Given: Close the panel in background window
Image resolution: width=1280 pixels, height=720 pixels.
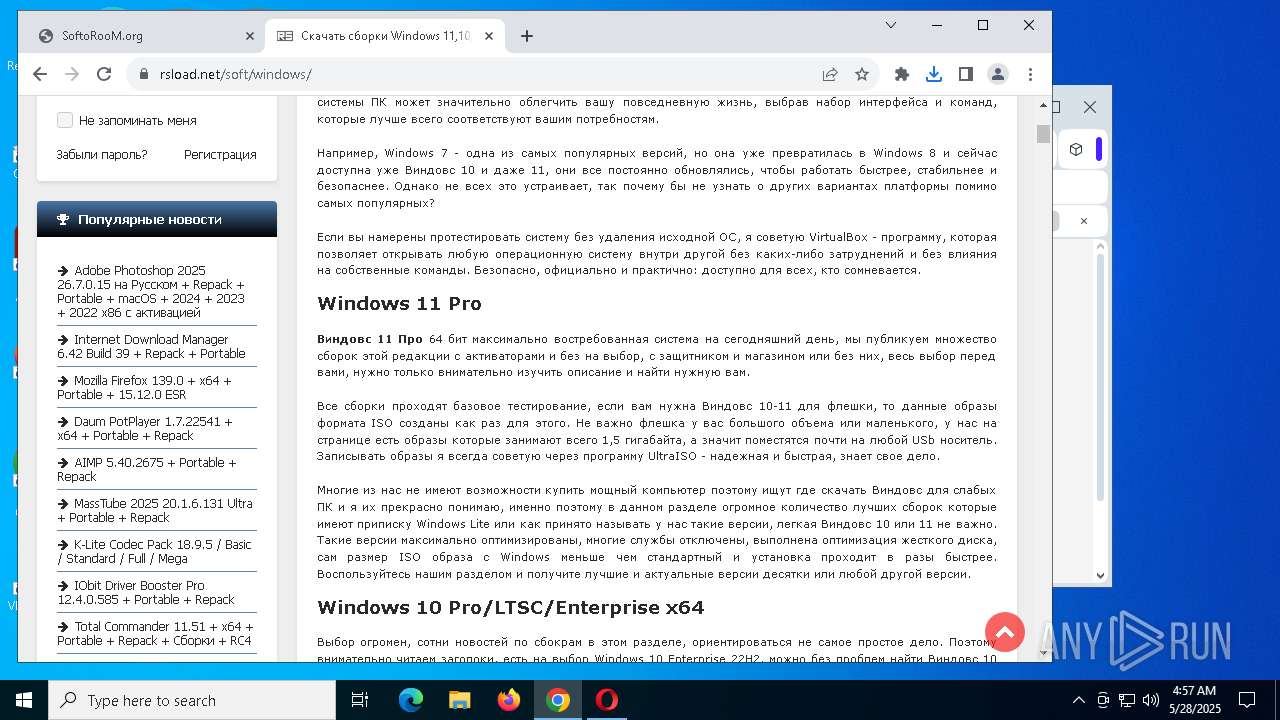Looking at the screenshot, I should pos(1083,221).
